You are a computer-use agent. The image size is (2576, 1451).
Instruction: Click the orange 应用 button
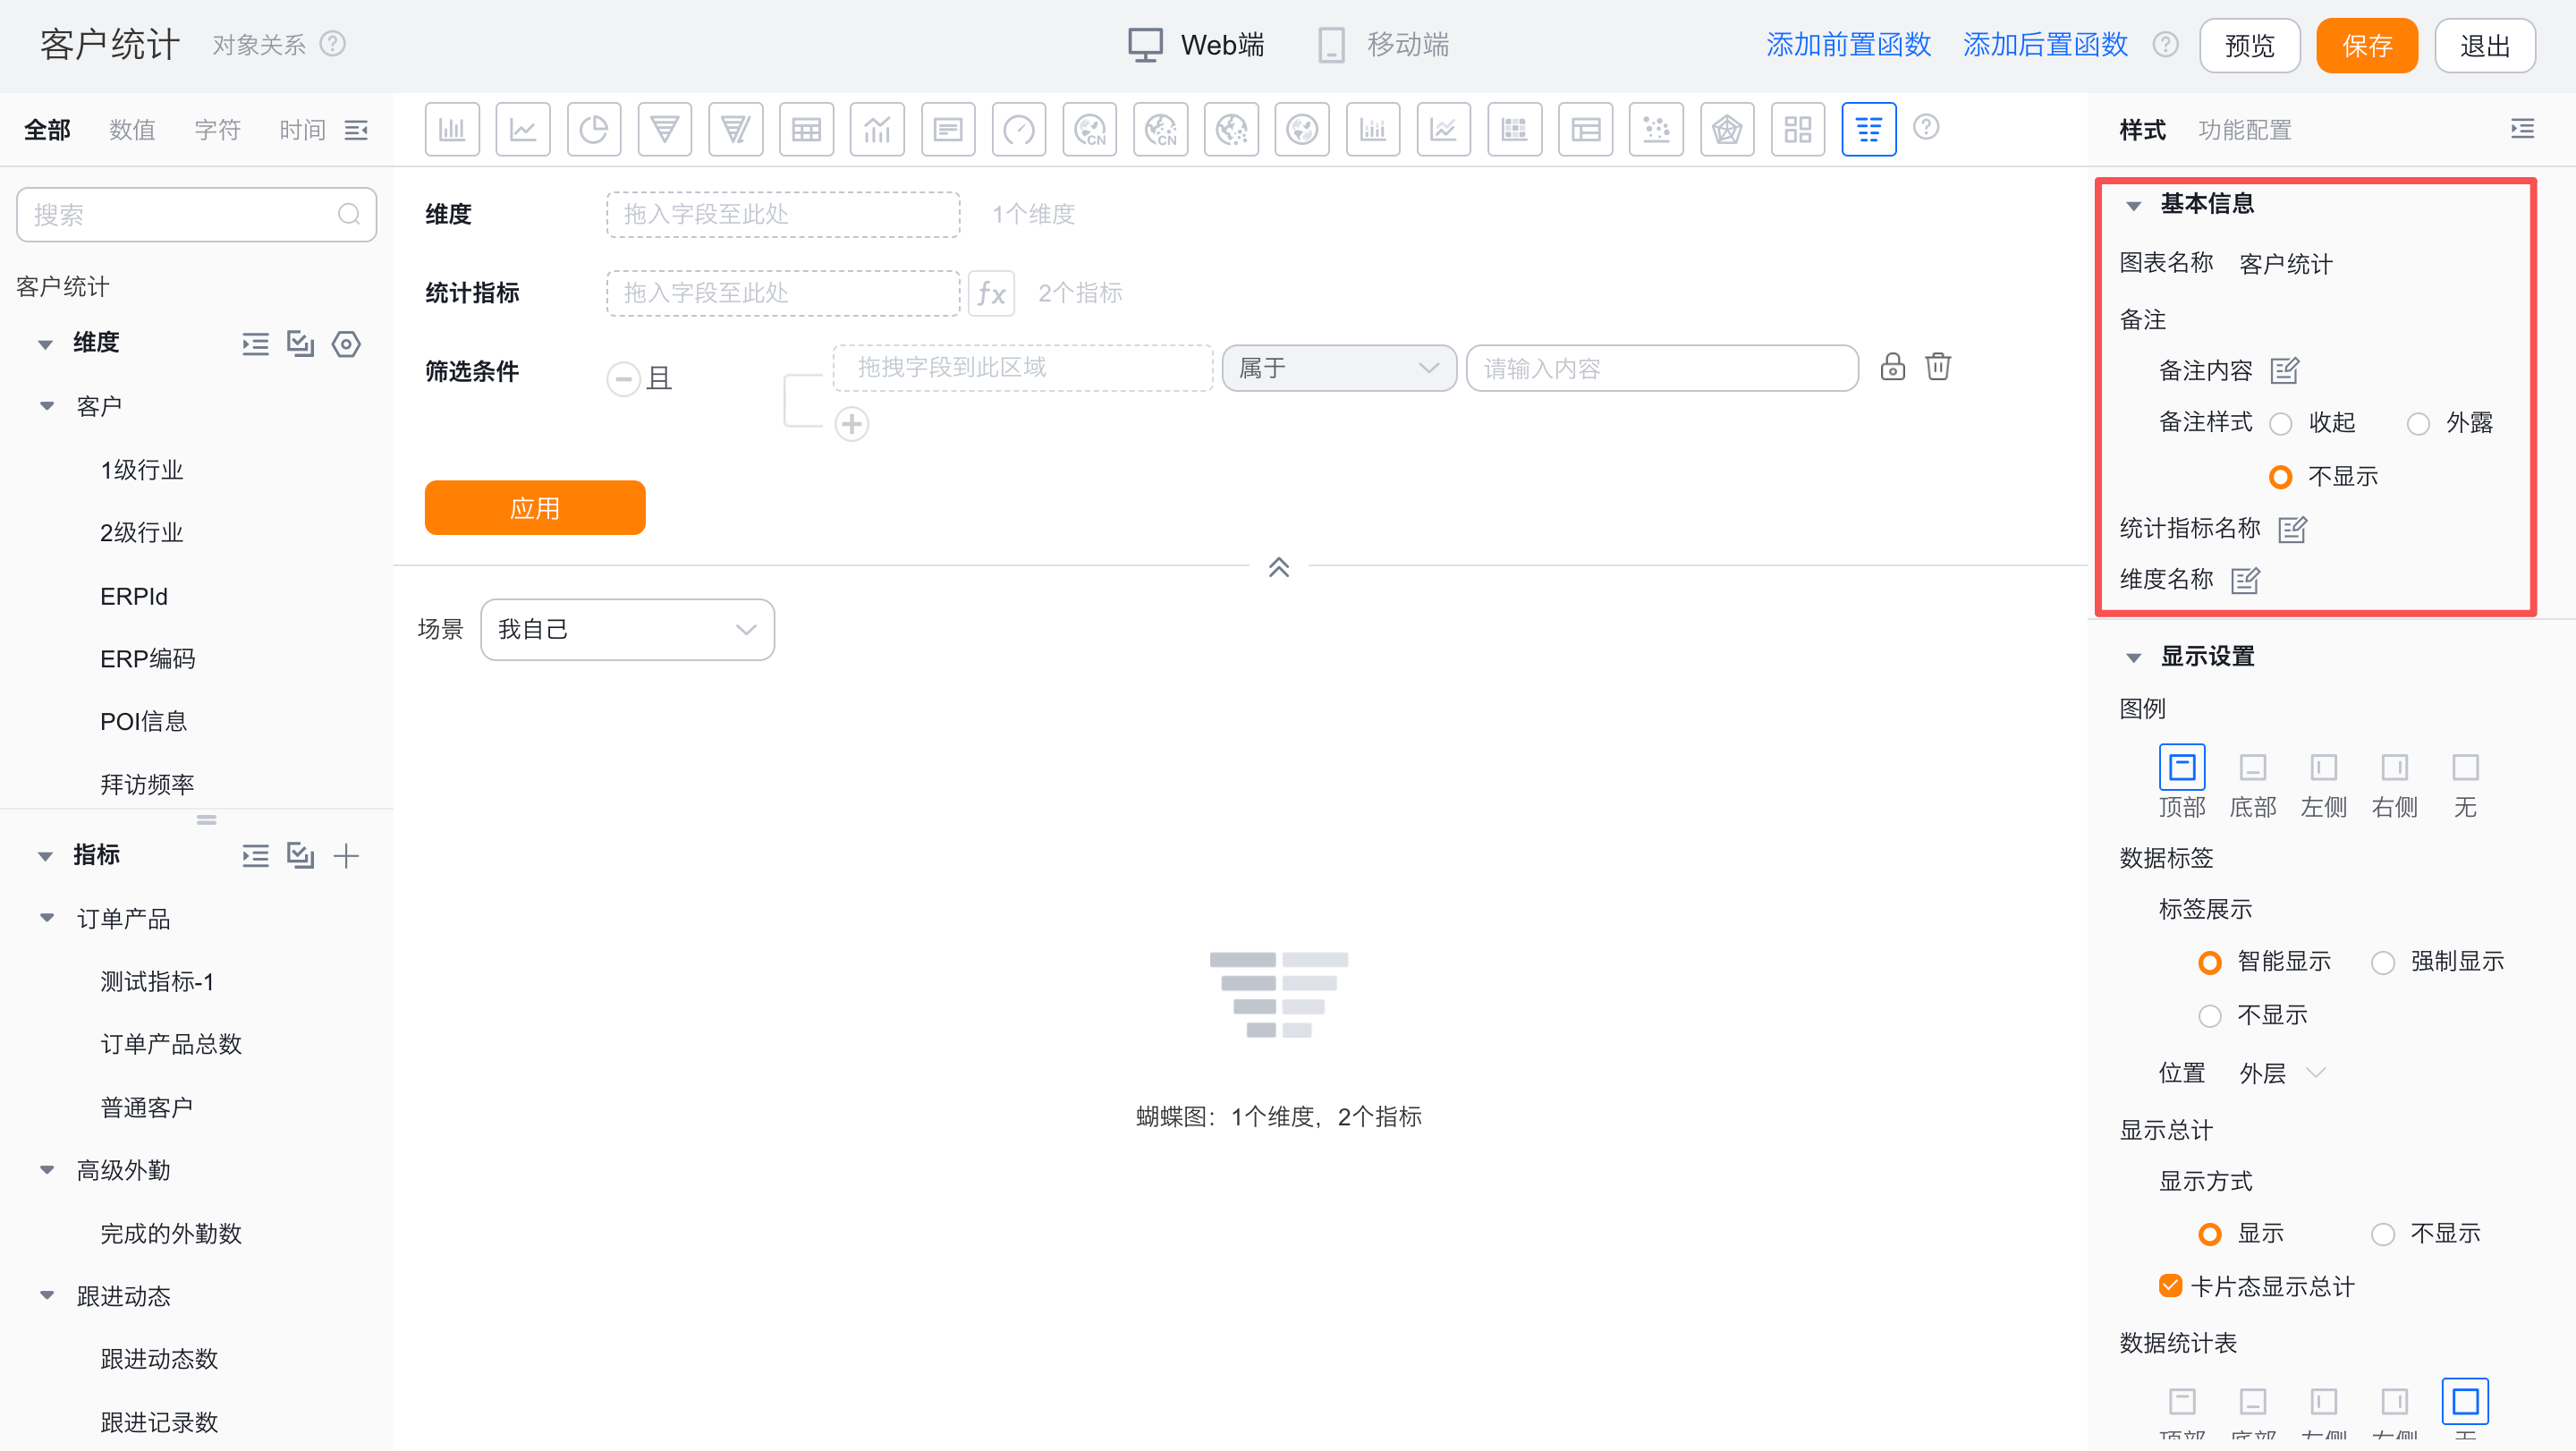[x=534, y=508]
